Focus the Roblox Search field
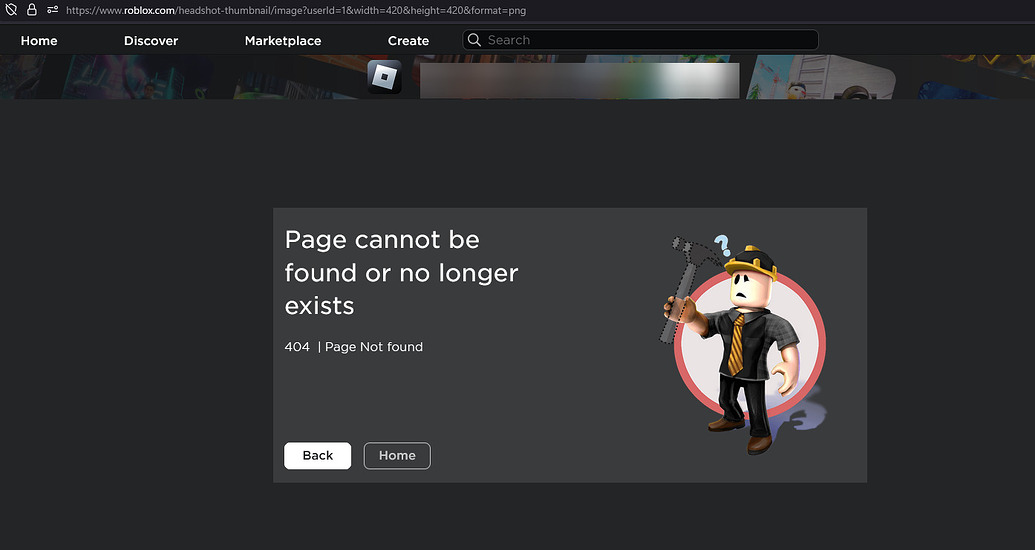Viewport: 1035px width, 550px height. (x=640, y=40)
